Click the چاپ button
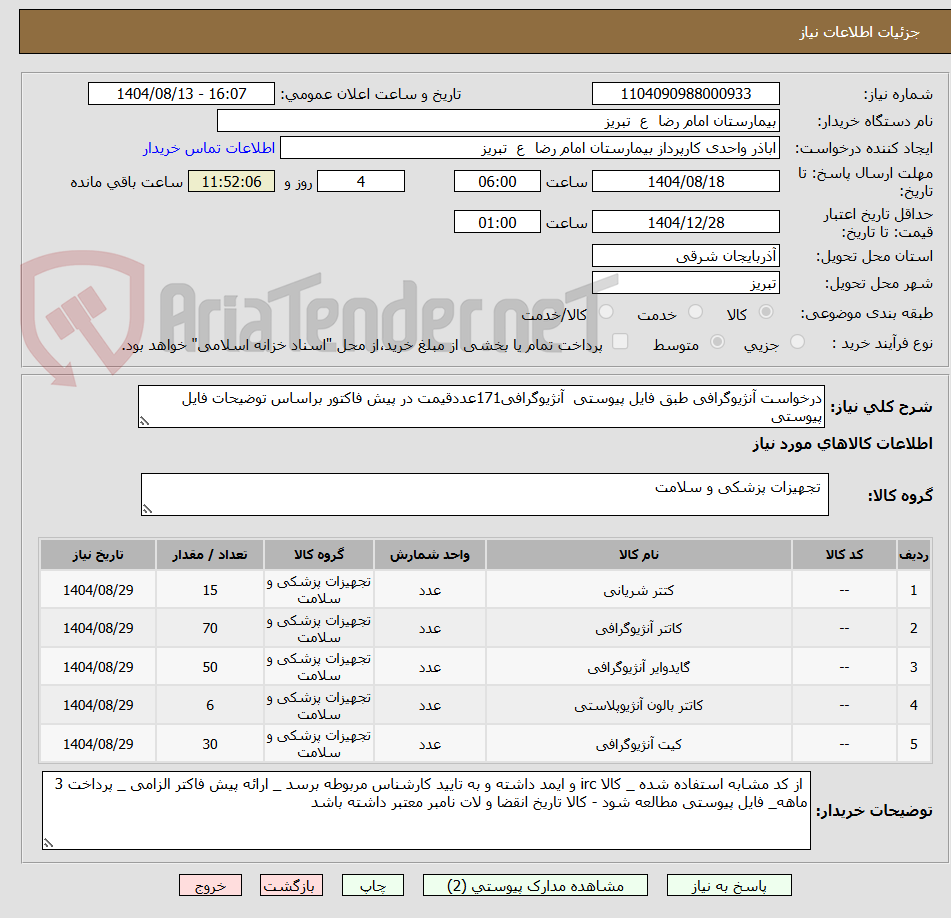 372,885
